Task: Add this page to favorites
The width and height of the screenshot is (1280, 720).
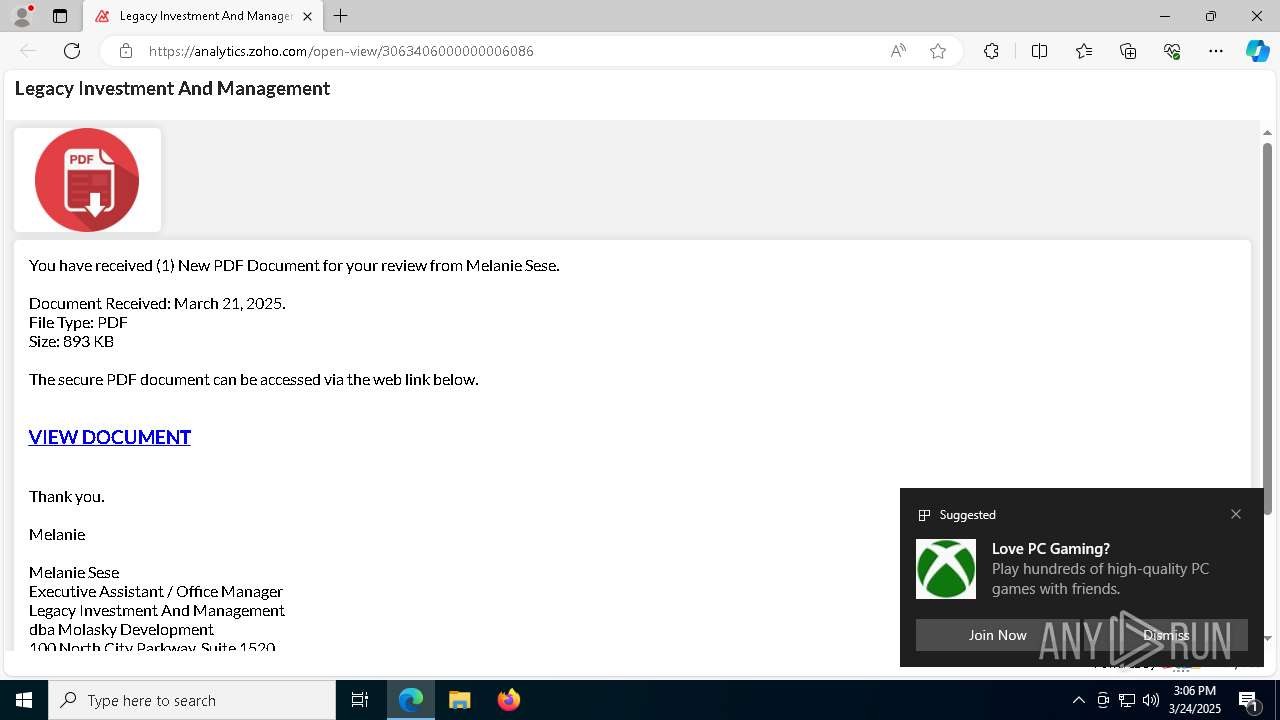Action: pos(938,51)
